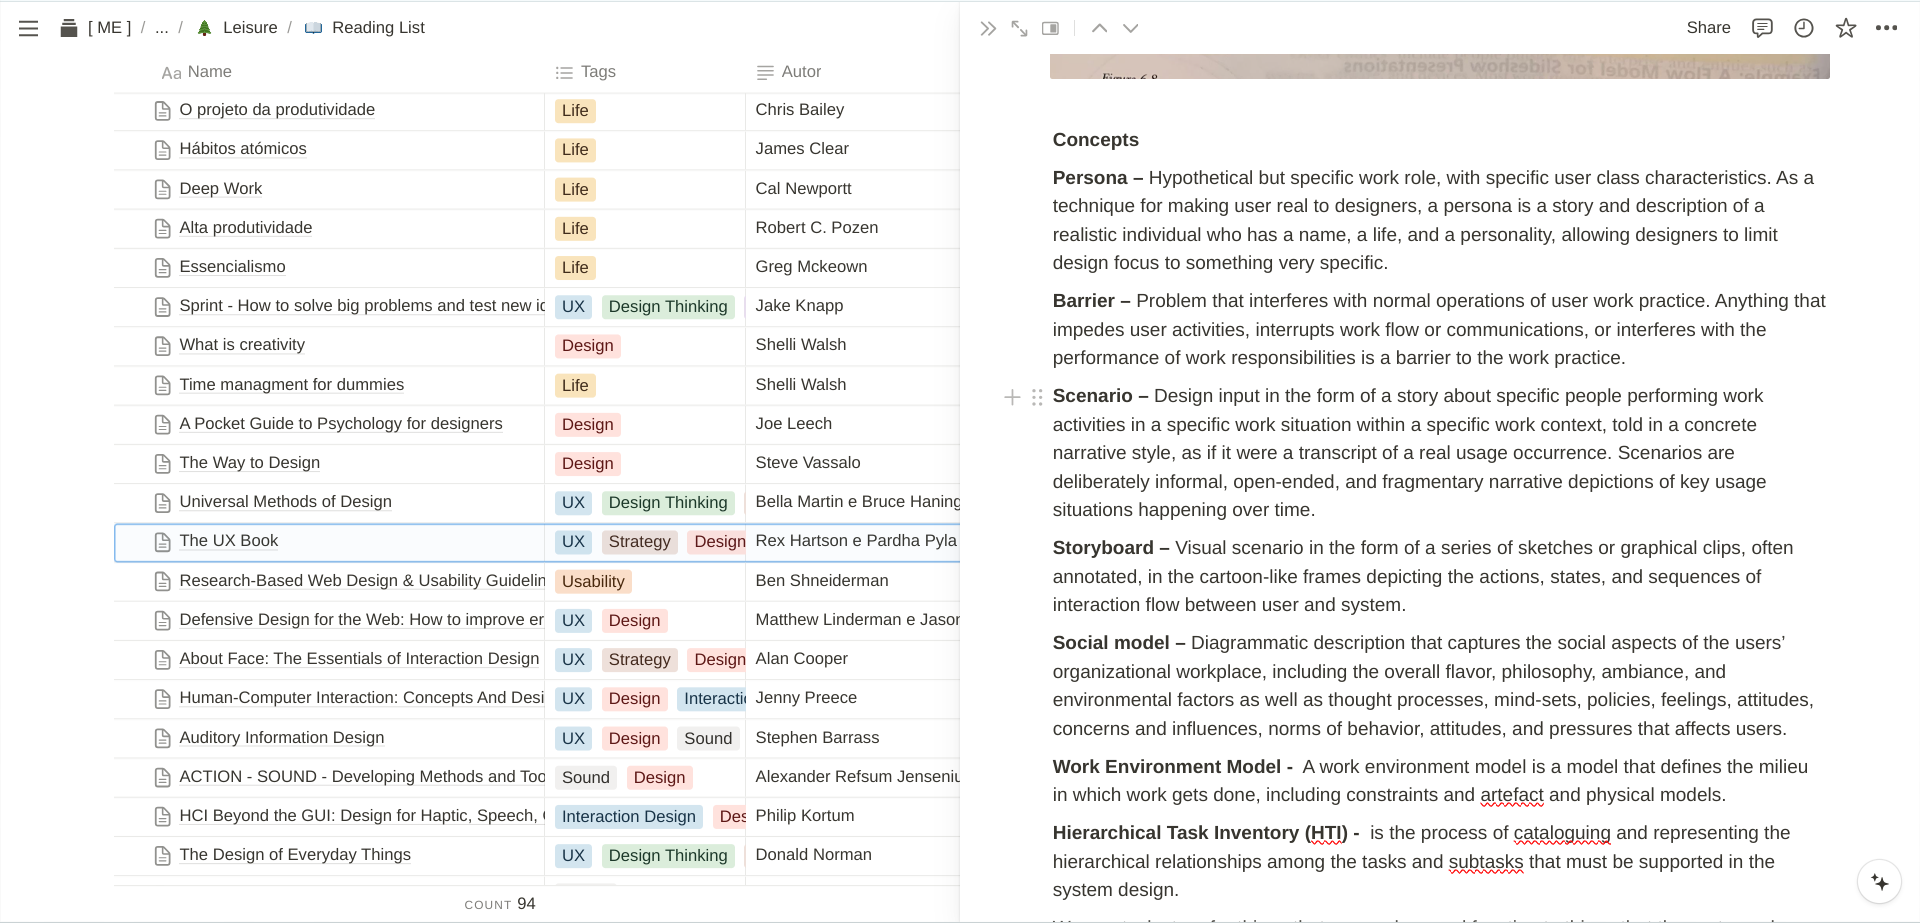Go to previous page with up chevron
Screen dimensions: 1920x923
click(x=1099, y=28)
